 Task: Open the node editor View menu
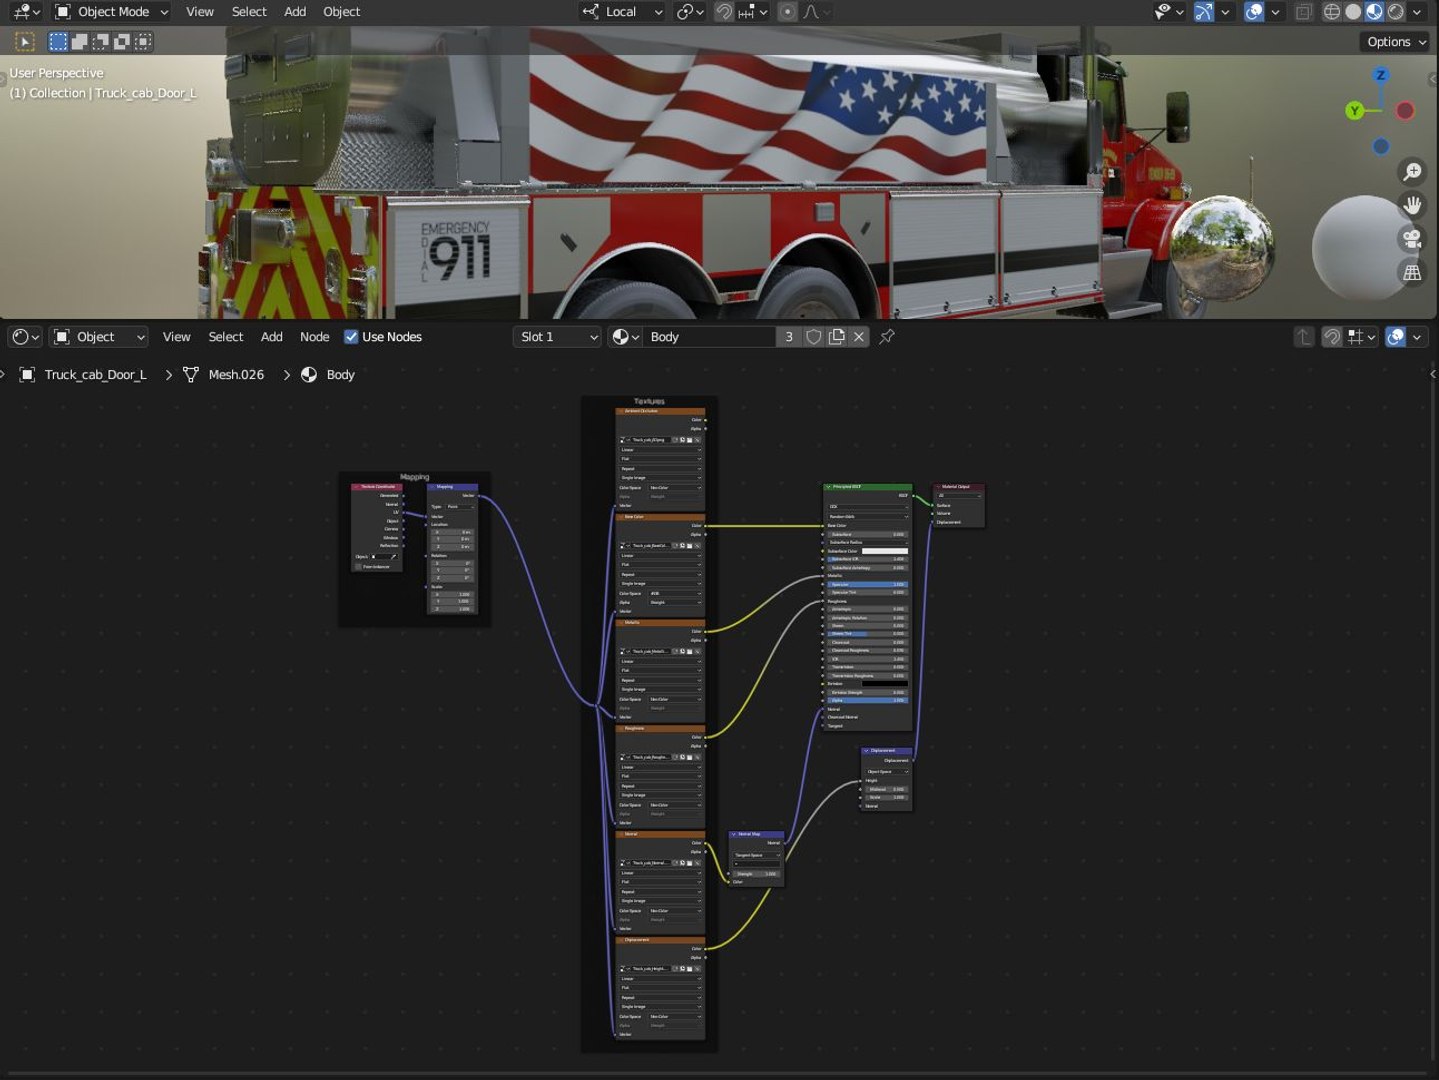[176, 337]
